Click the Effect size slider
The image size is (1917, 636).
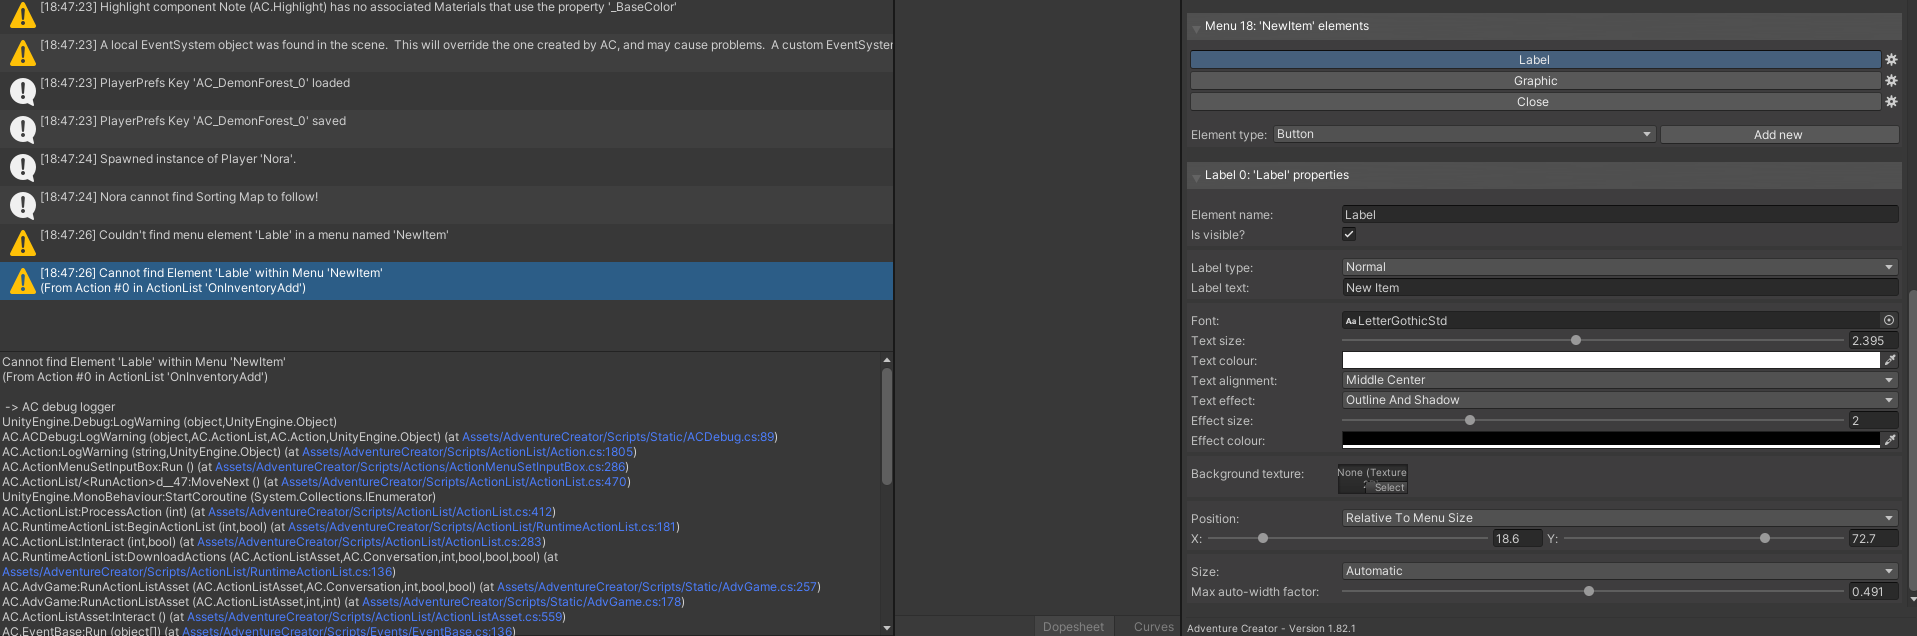1592,421
